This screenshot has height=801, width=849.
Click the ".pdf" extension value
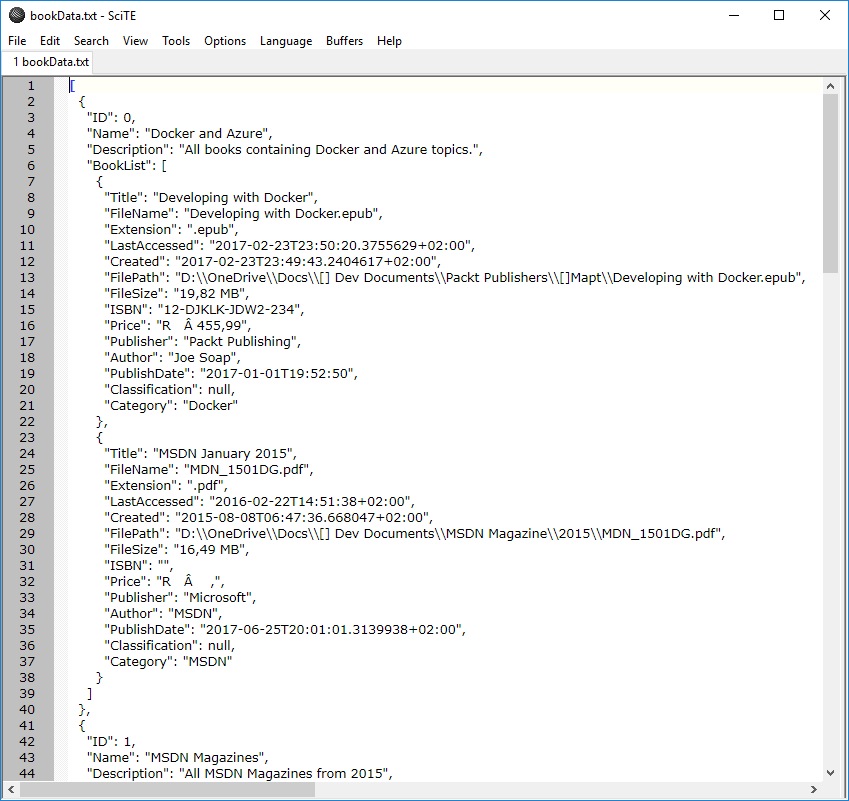(x=205, y=486)
